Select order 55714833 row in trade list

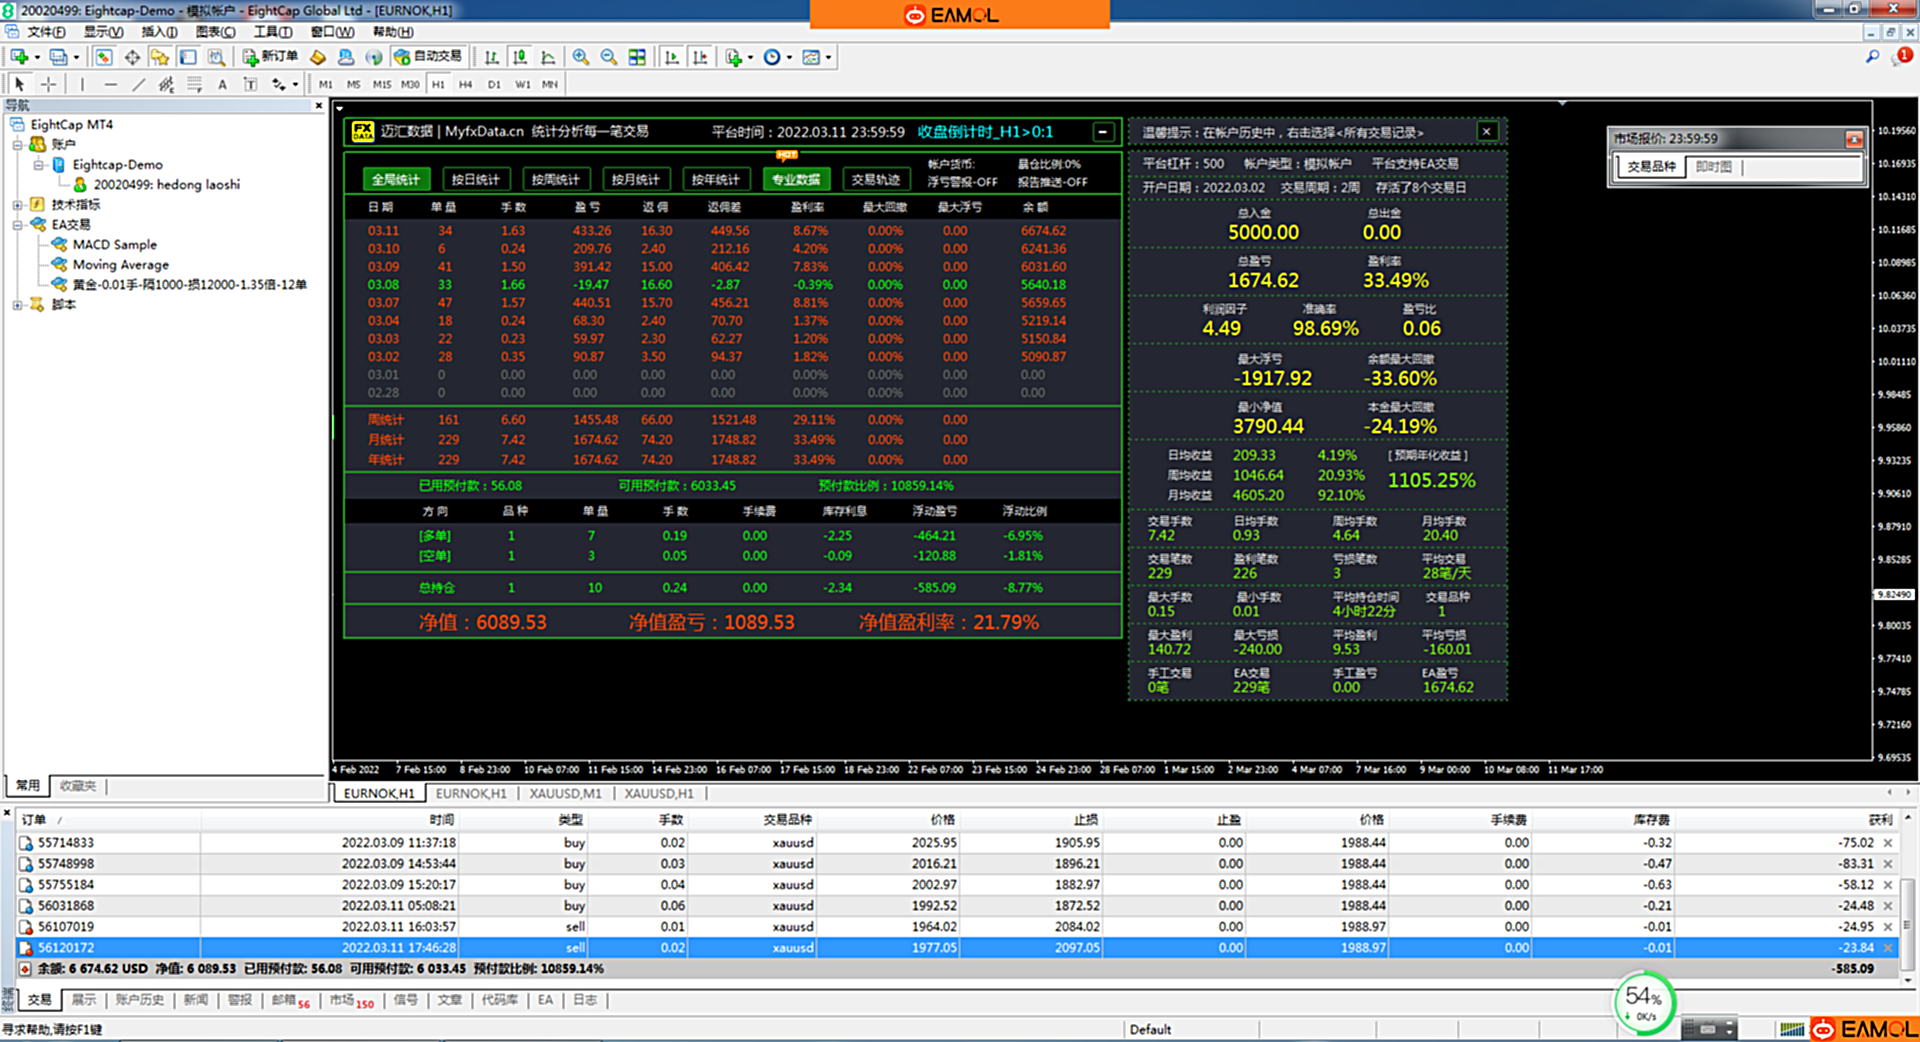(x=66, y=843)
